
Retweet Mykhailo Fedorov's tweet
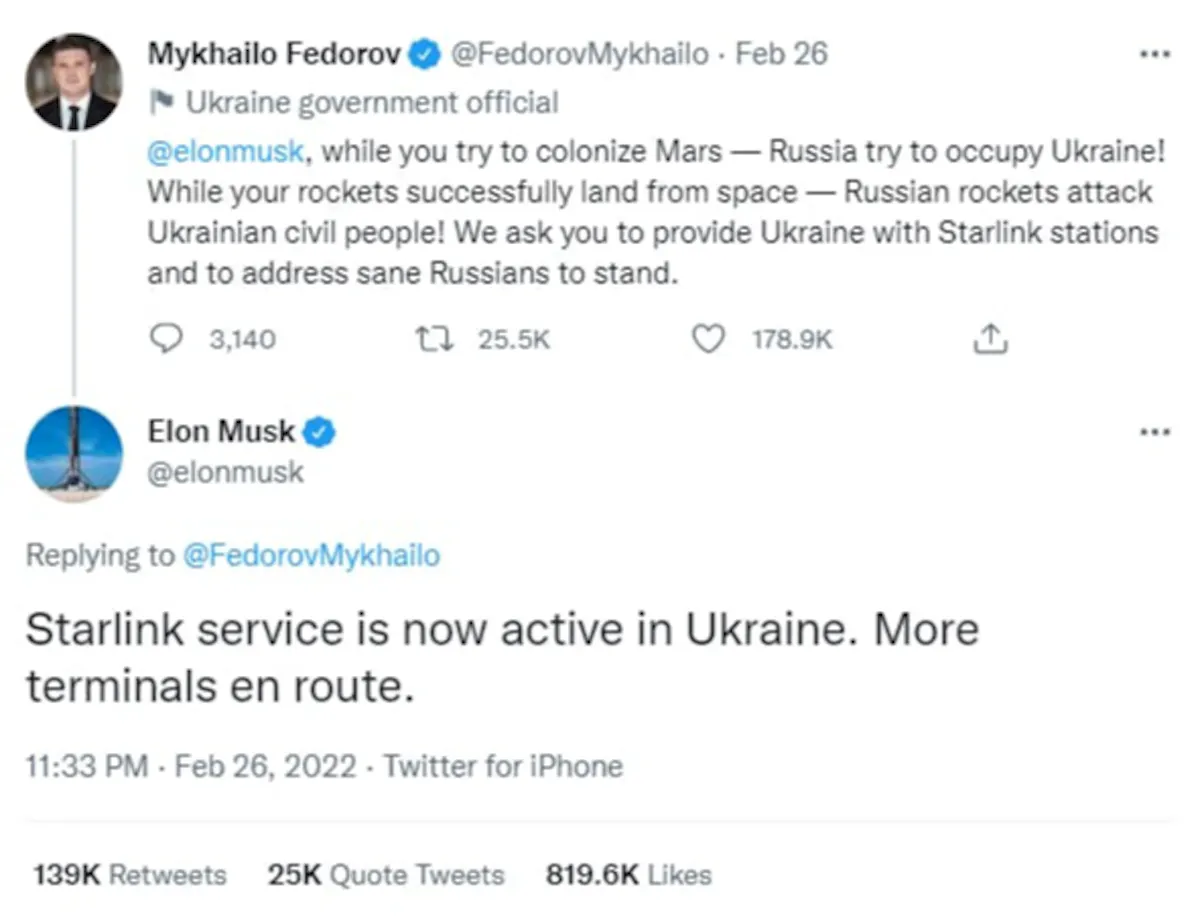(436, 340)
